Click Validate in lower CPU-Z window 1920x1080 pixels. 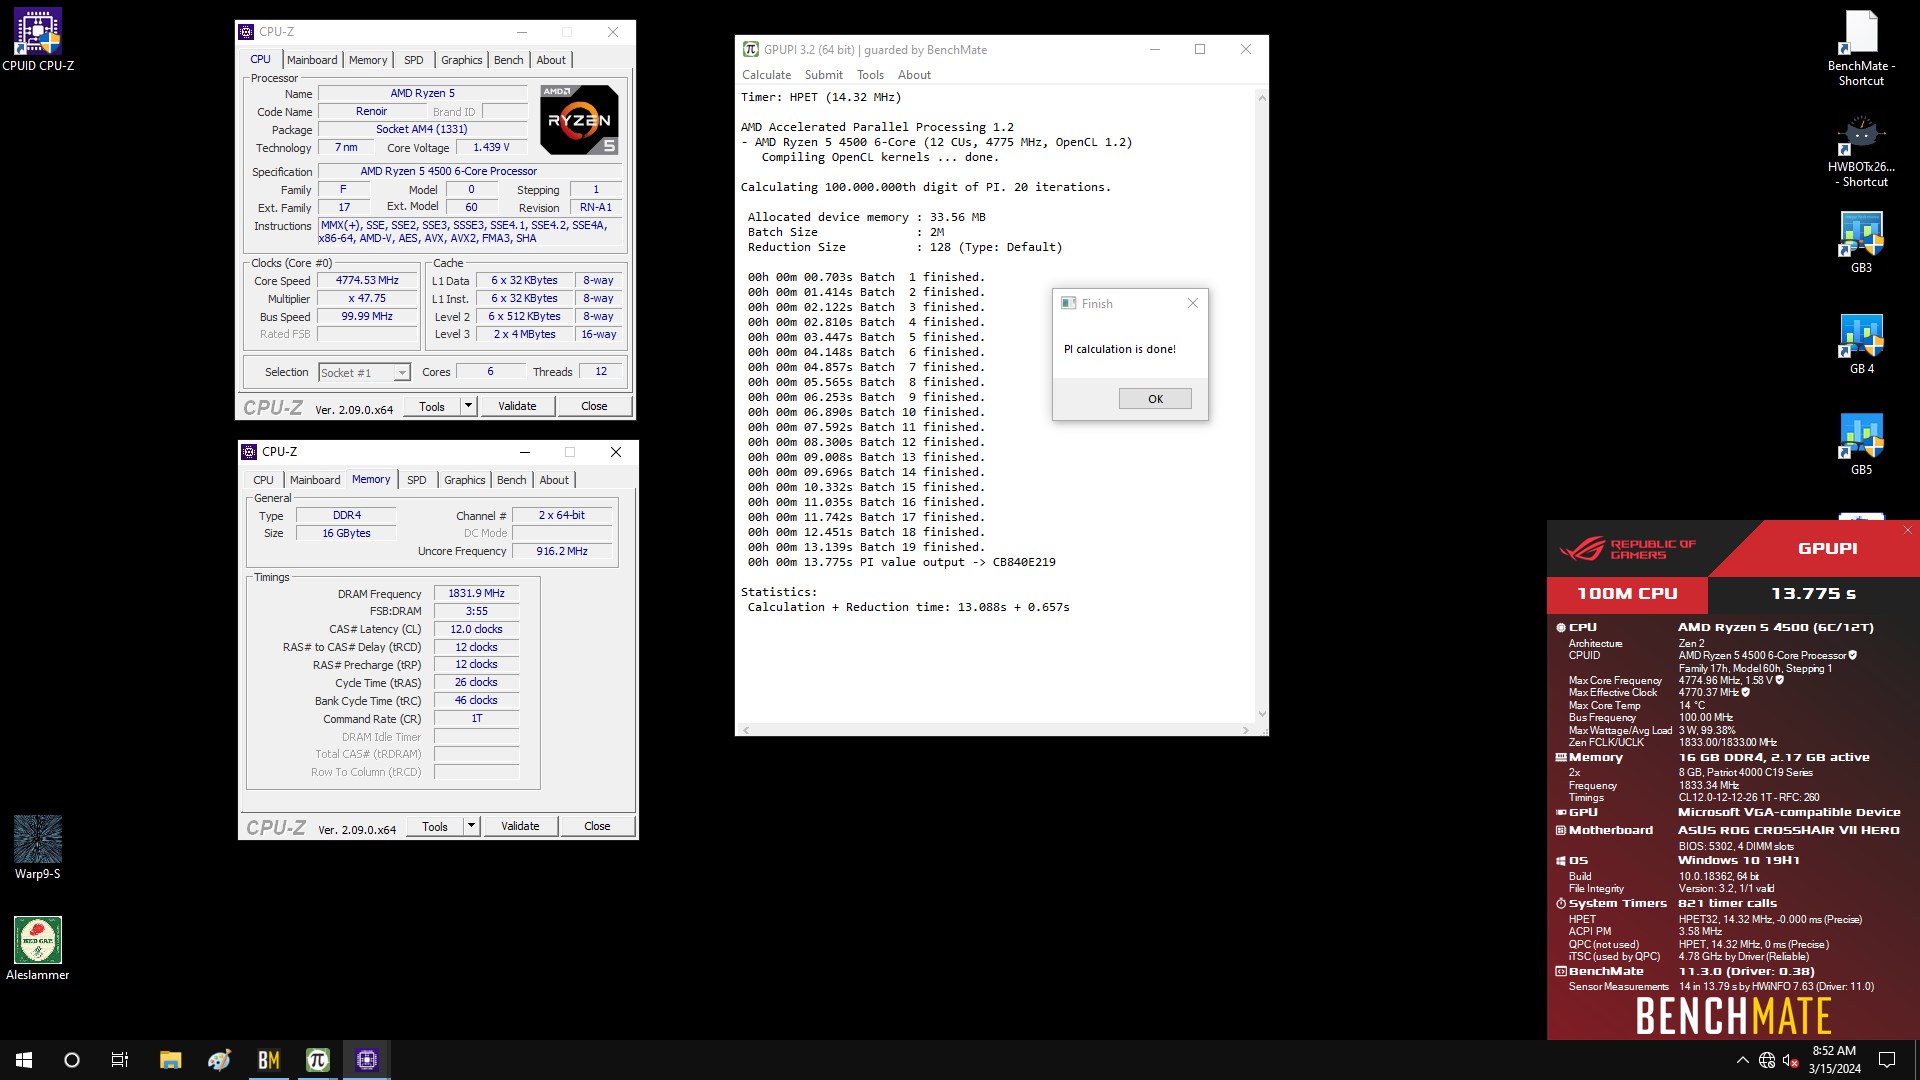pyautogui.click(x=520, y=826)
